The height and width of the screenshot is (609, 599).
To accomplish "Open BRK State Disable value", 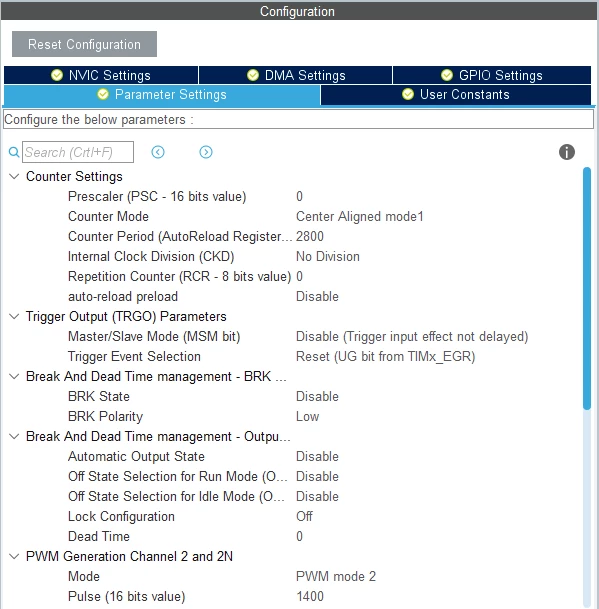I will click(317, 397).
